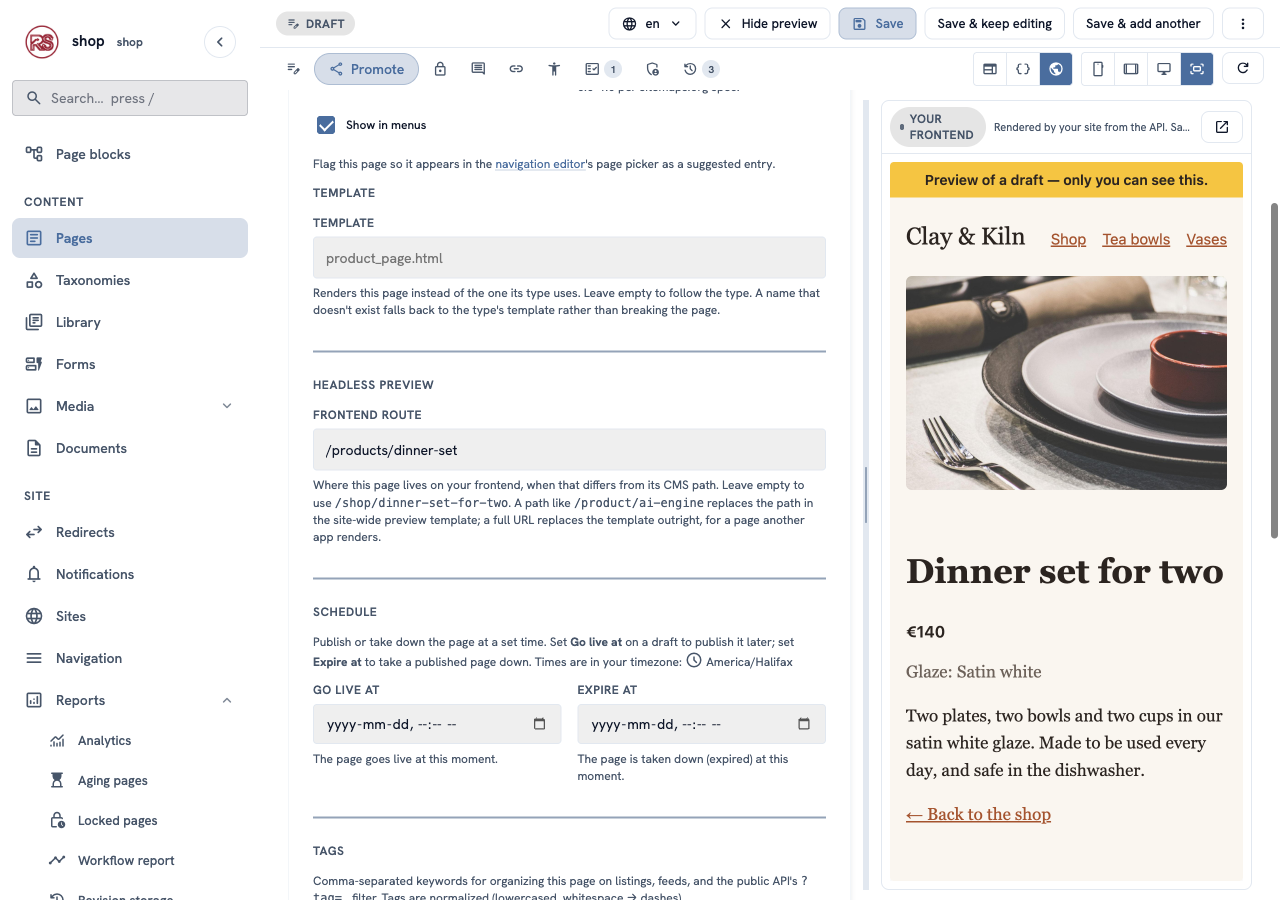Open the Redirects sidebar item
1280x900 pixels.
130,532
